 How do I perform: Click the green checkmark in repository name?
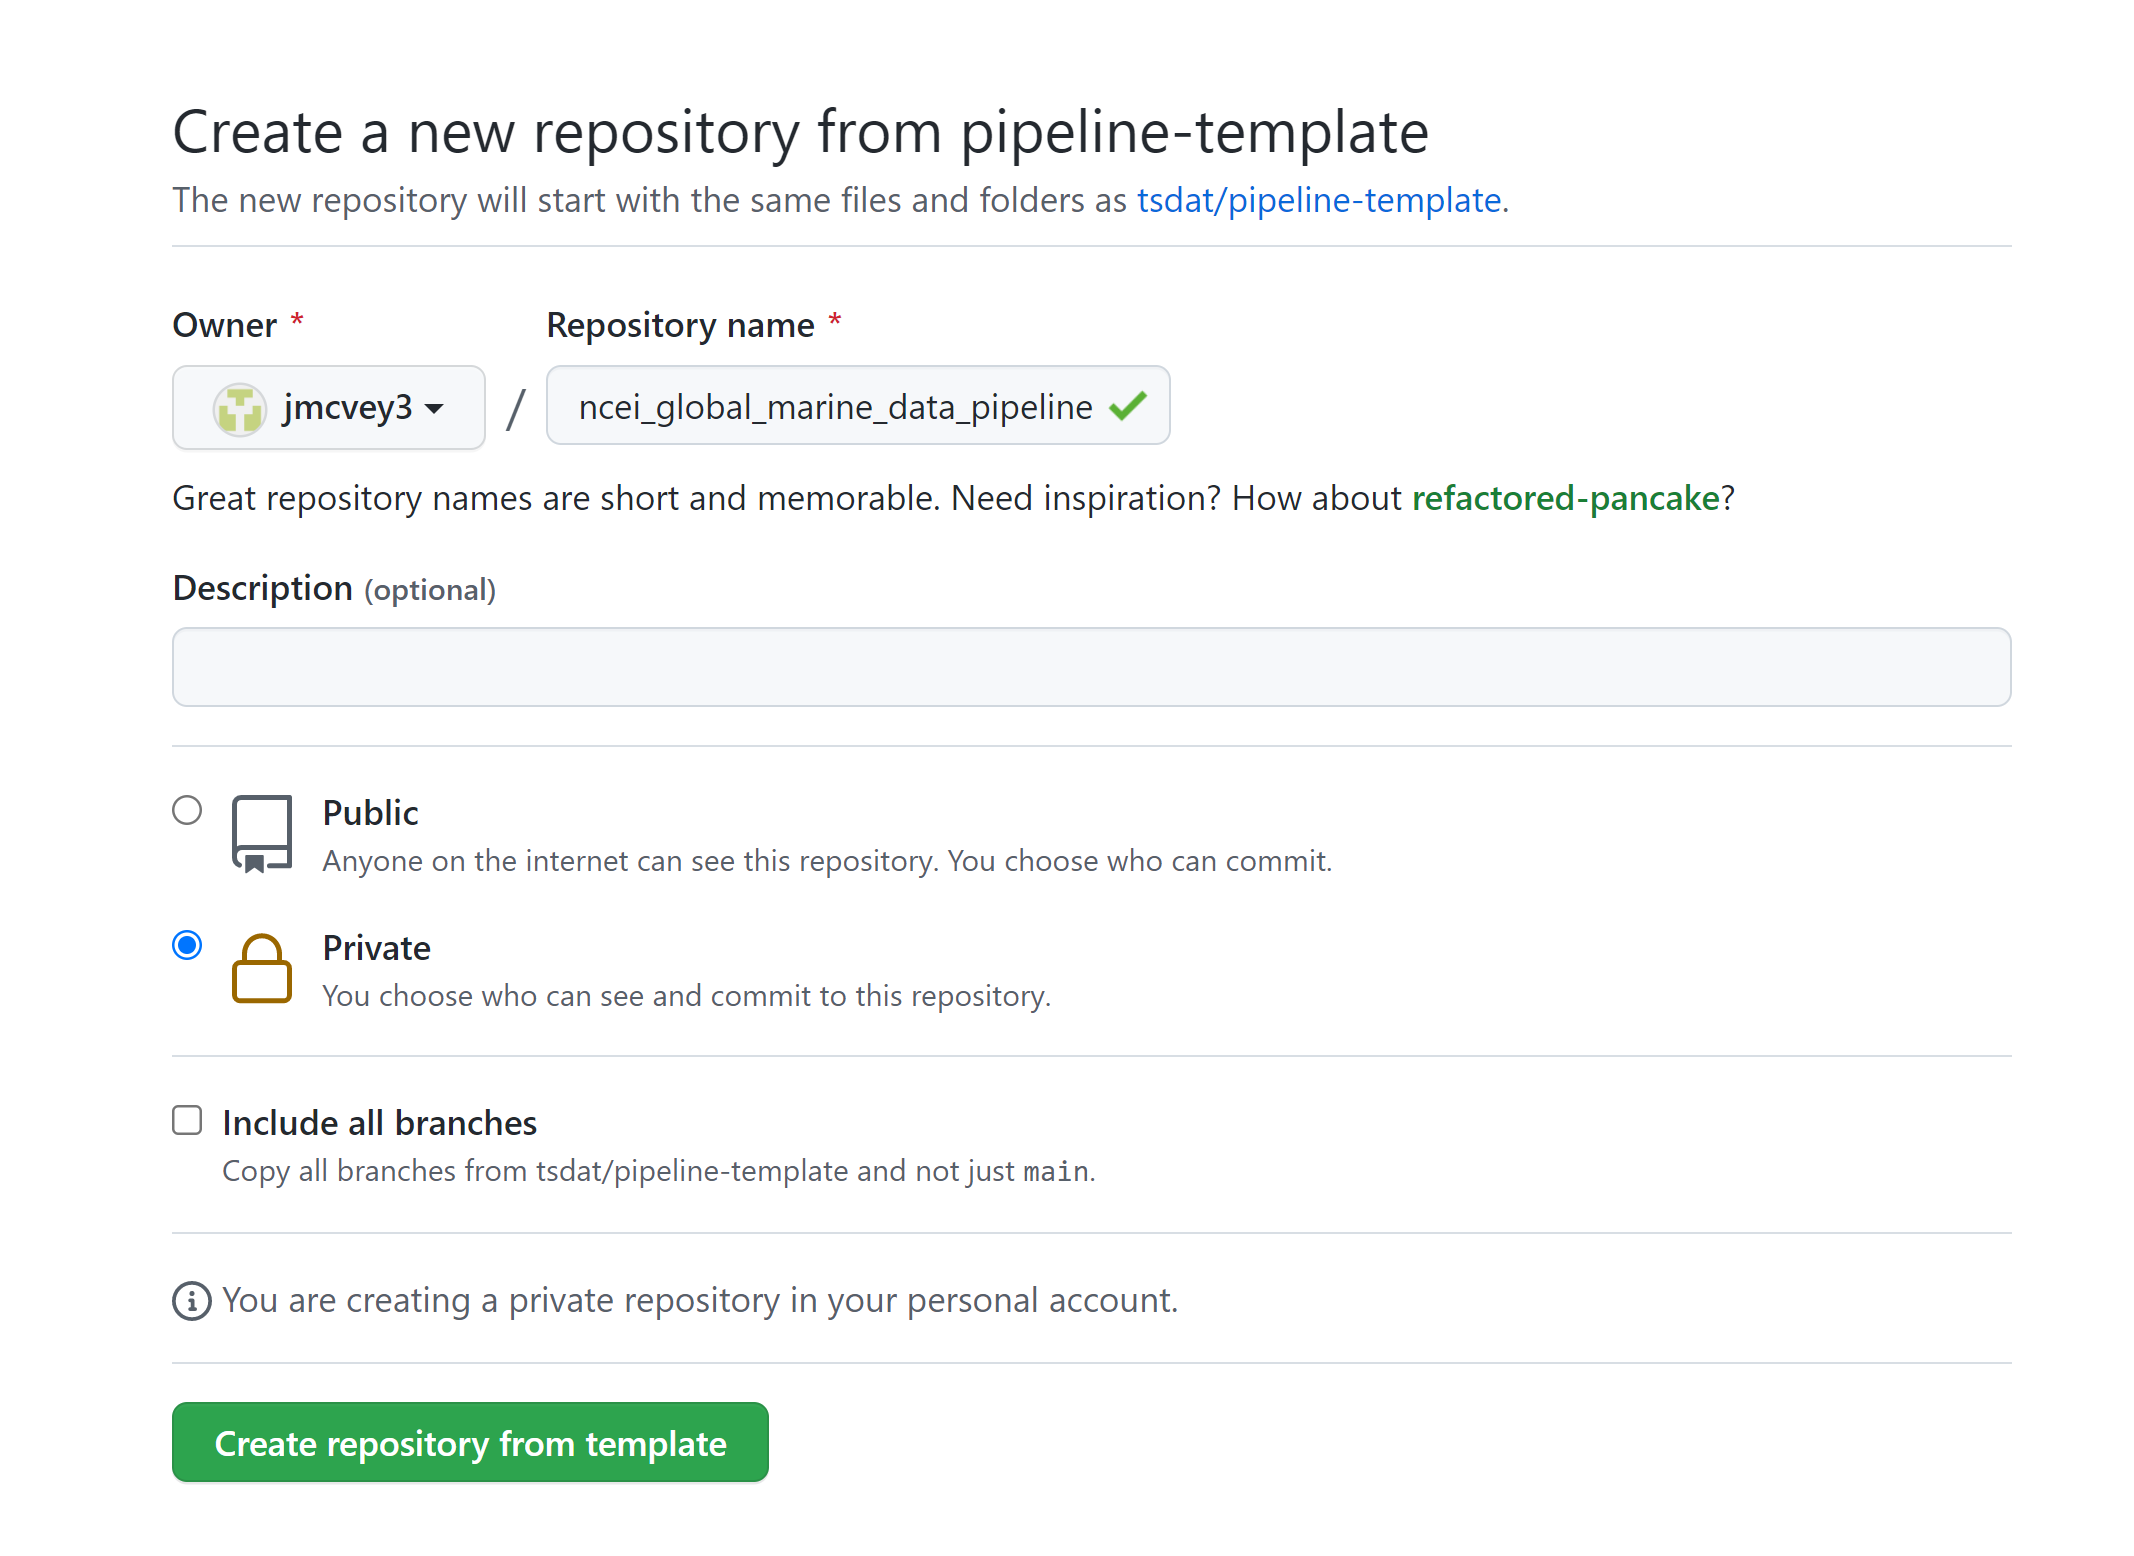tap(1128, 406)
